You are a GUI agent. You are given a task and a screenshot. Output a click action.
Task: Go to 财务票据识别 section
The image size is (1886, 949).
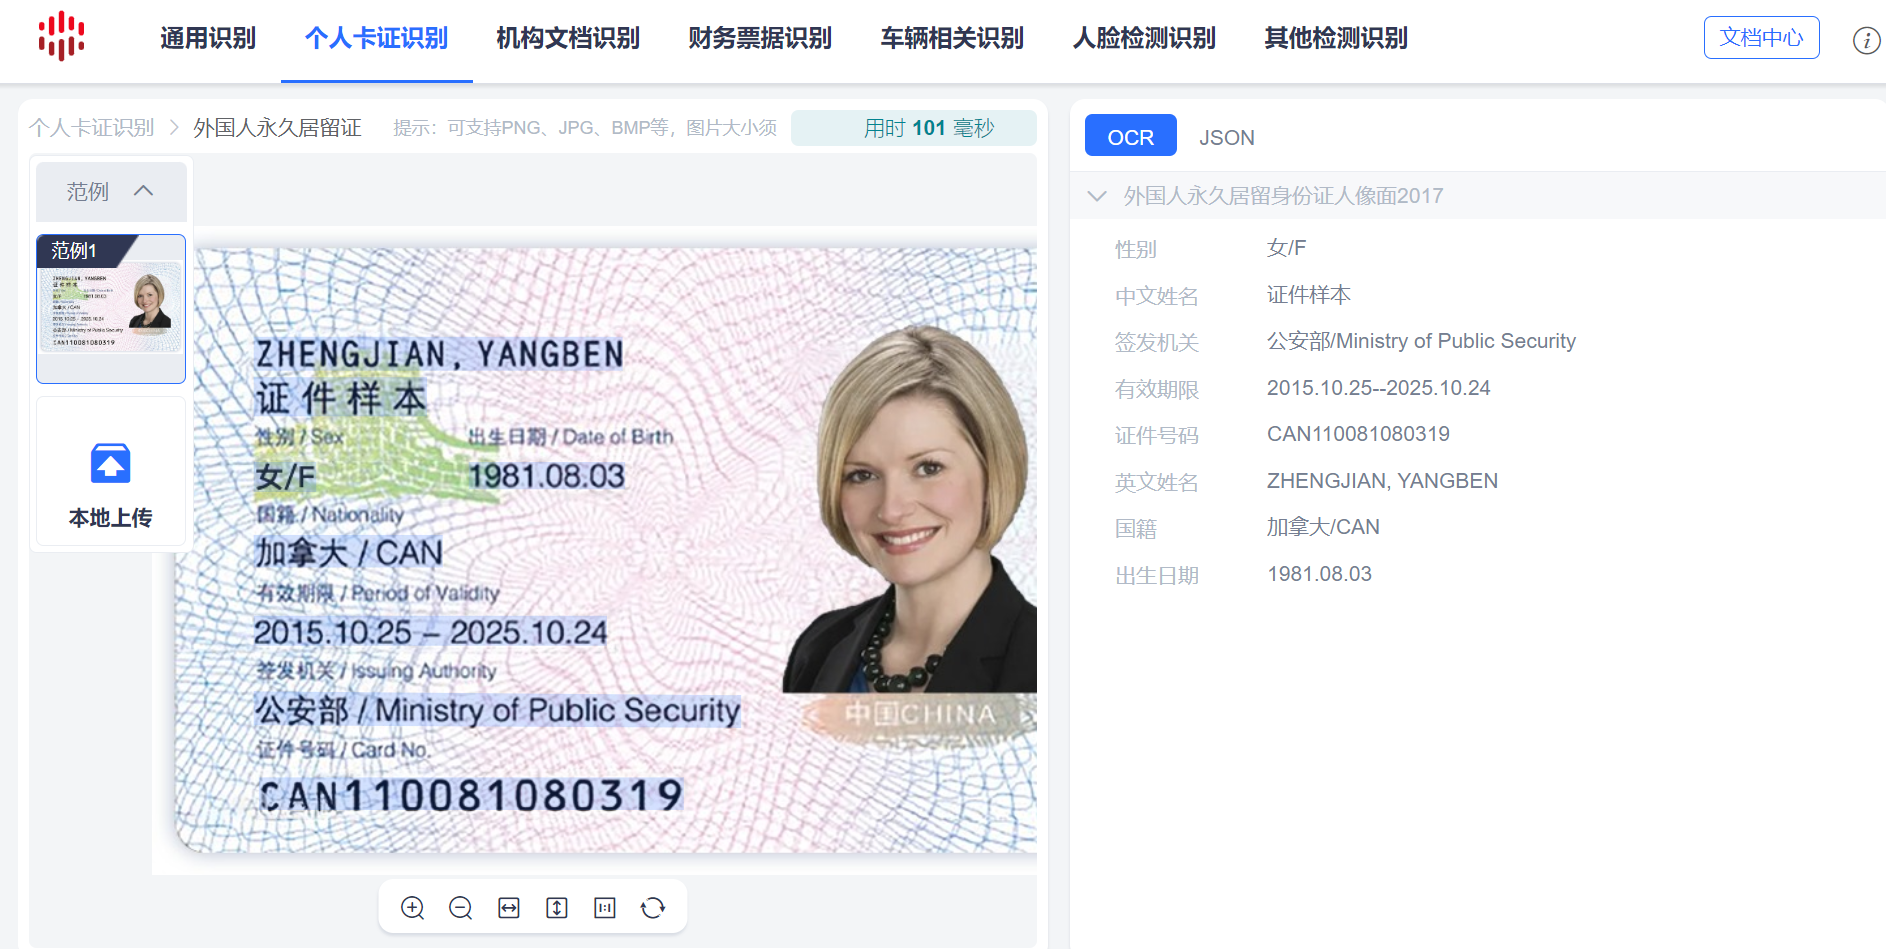click(x=760, y=38)
